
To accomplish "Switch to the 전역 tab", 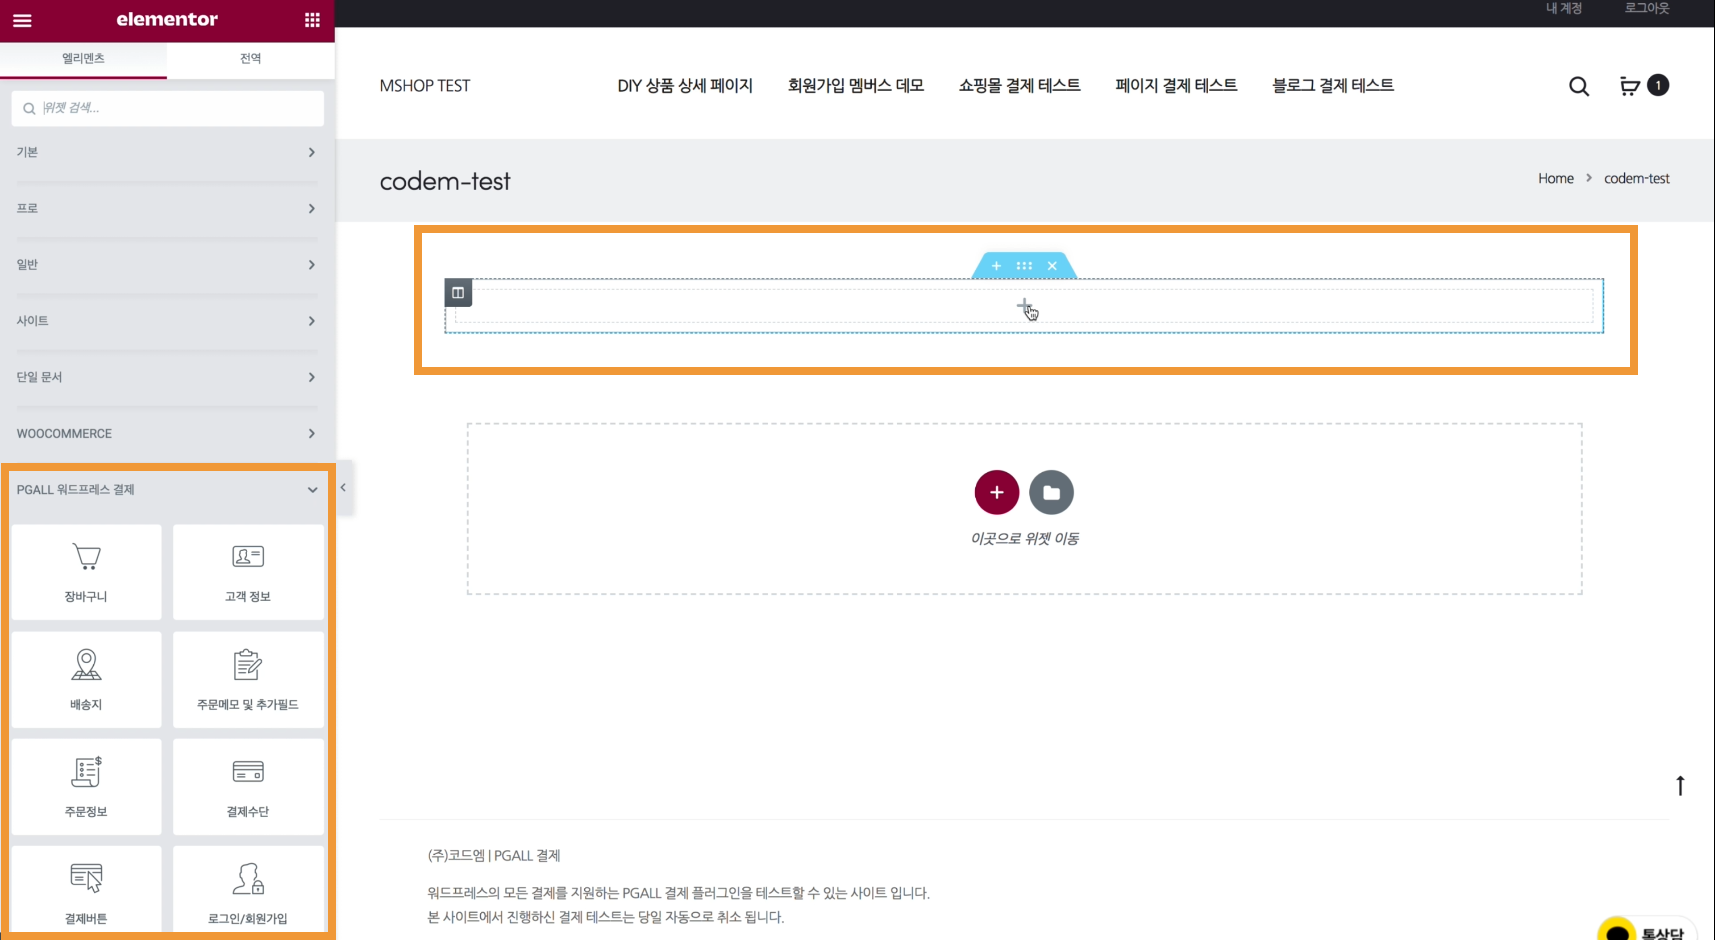I will coord(250,59).
